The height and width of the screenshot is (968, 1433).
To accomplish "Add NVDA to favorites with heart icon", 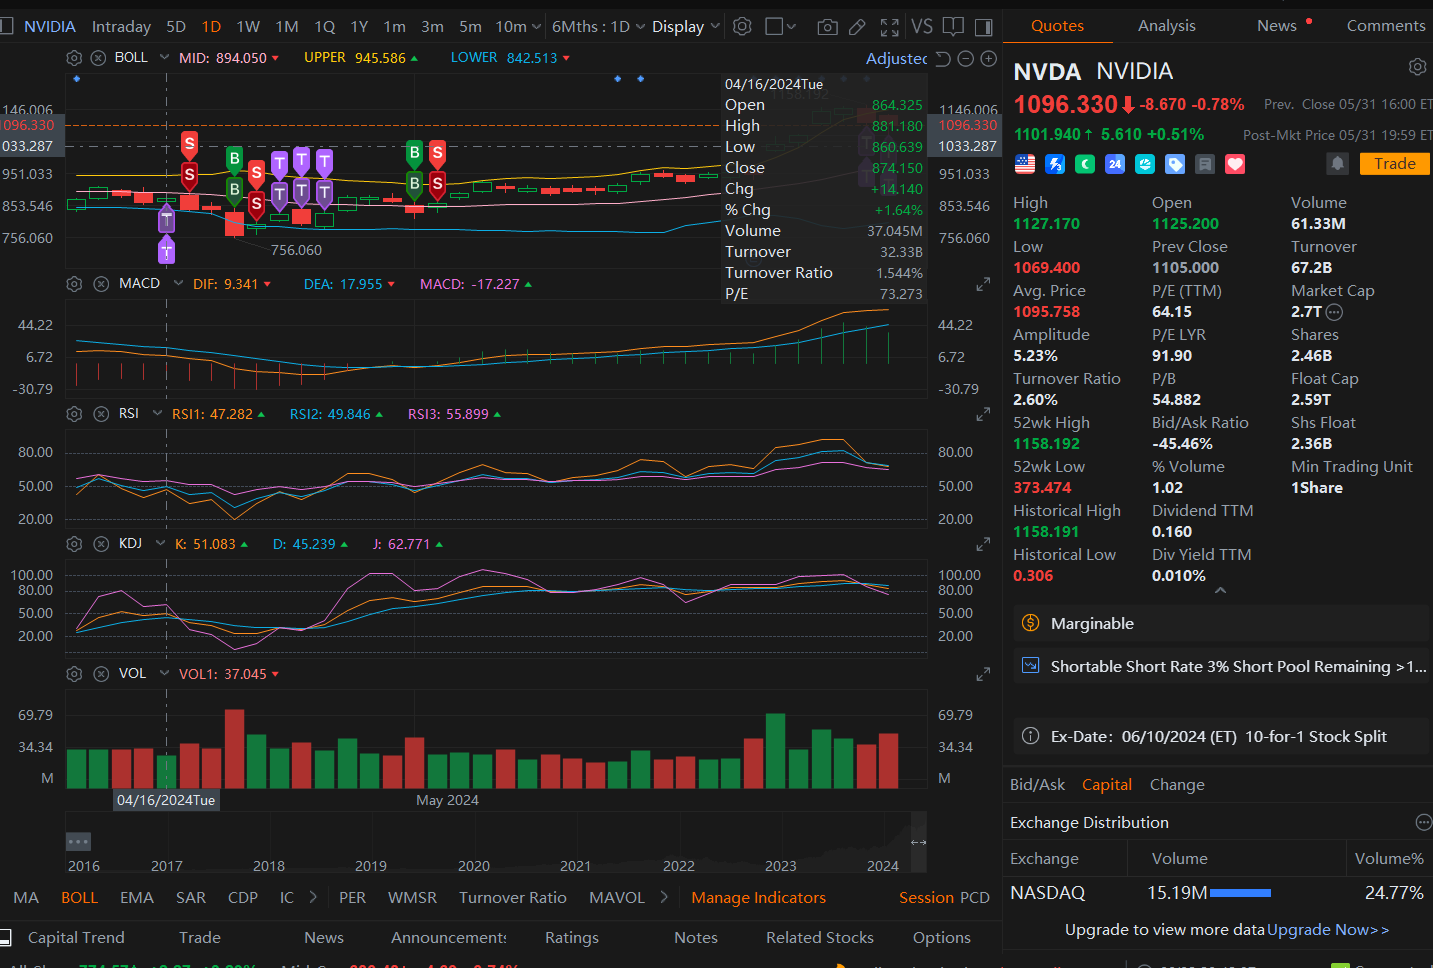I will click(x=1235, y=164).
